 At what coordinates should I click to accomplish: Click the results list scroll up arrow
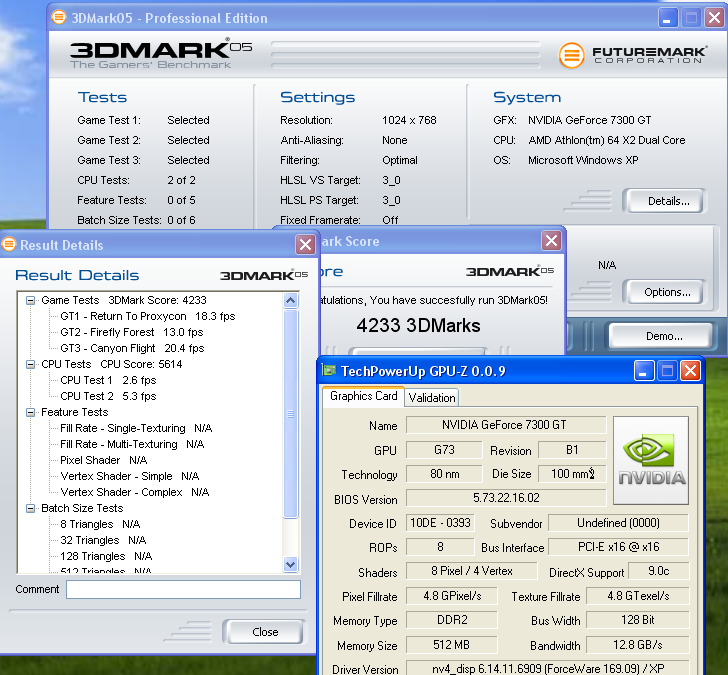click(291, 300)
